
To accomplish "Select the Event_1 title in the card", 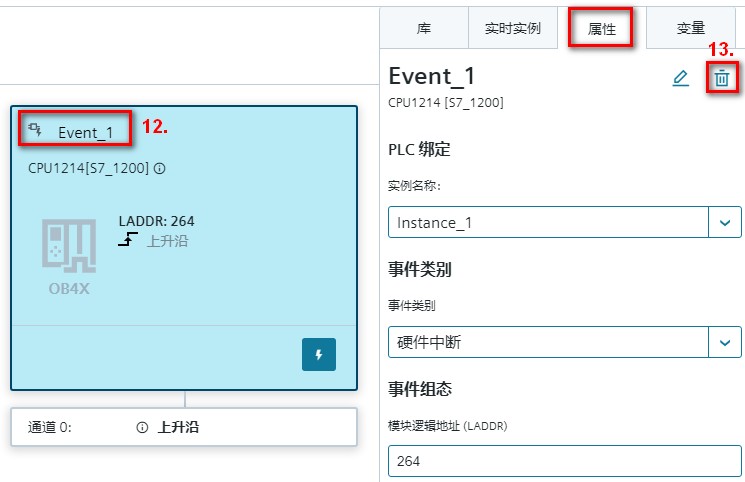I will pos(92,132).
